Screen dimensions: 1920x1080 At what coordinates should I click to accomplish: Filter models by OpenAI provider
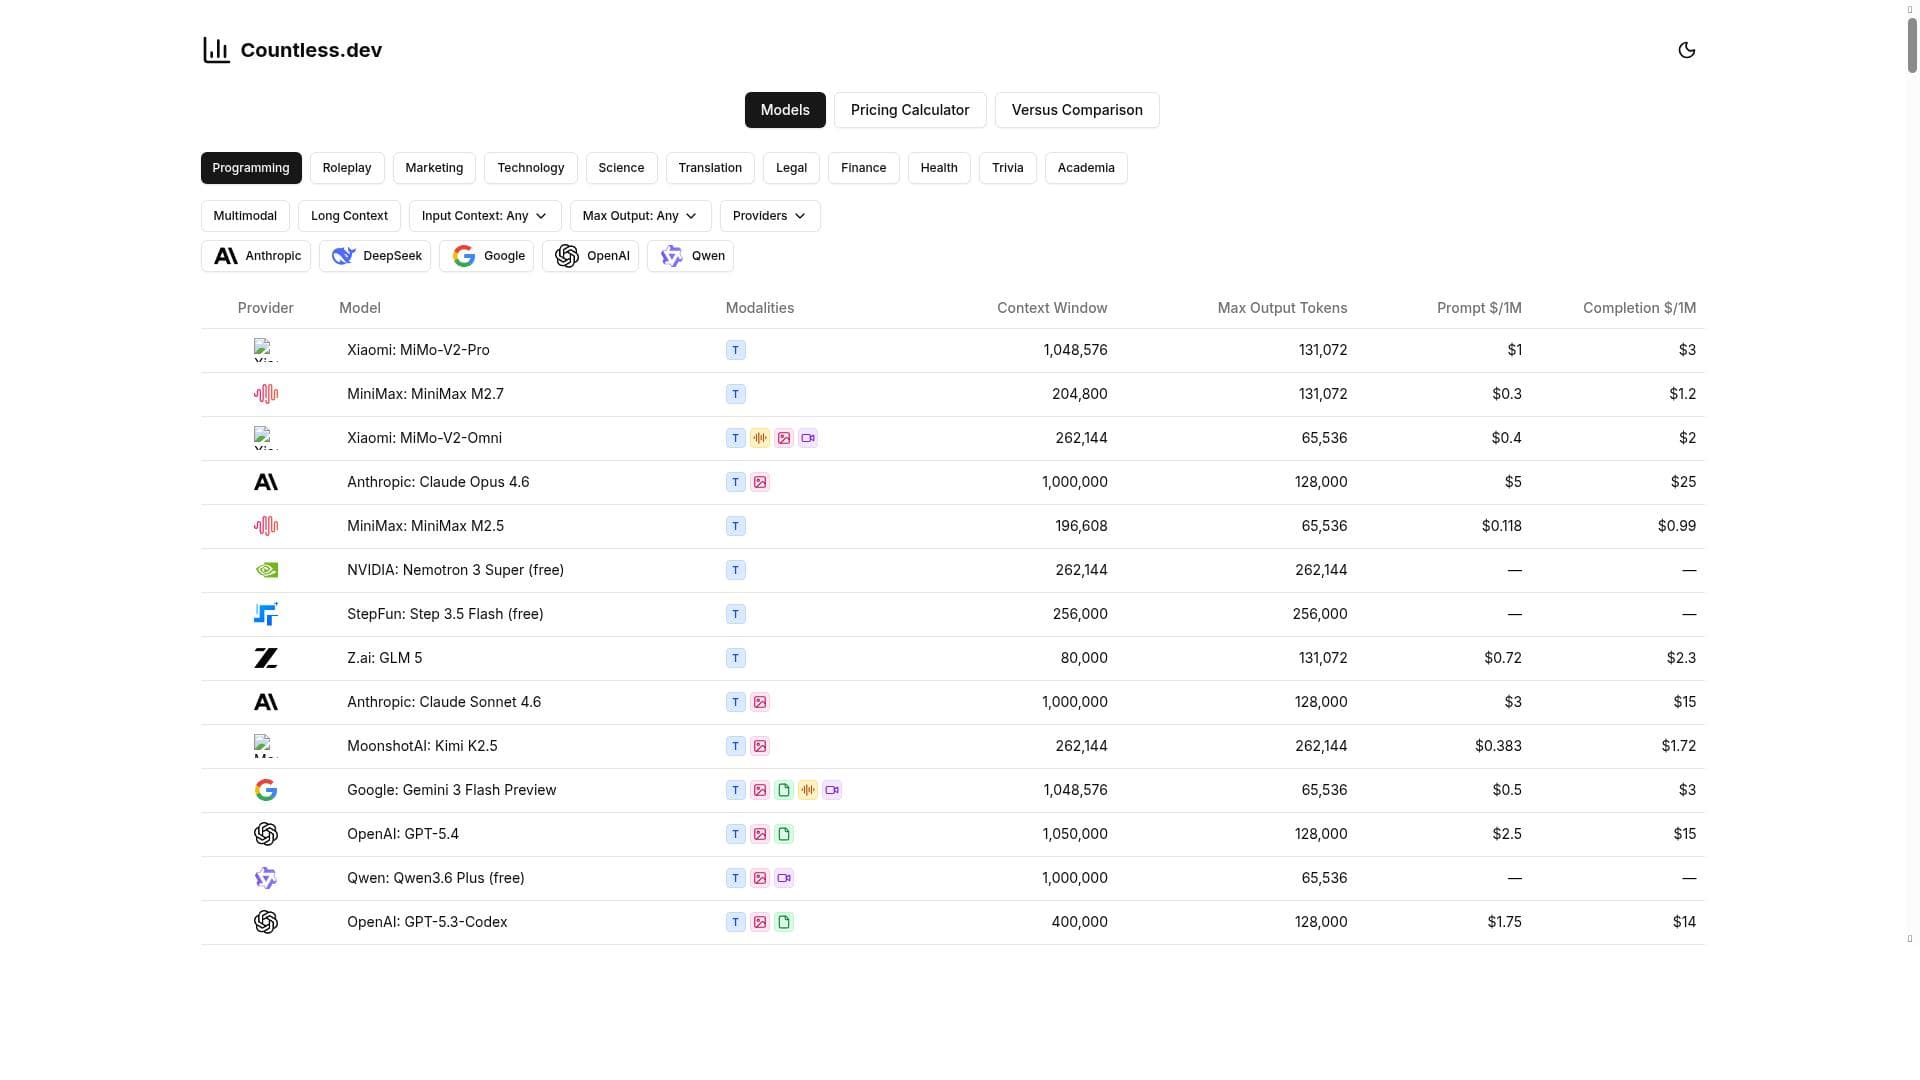coord(590,256)
